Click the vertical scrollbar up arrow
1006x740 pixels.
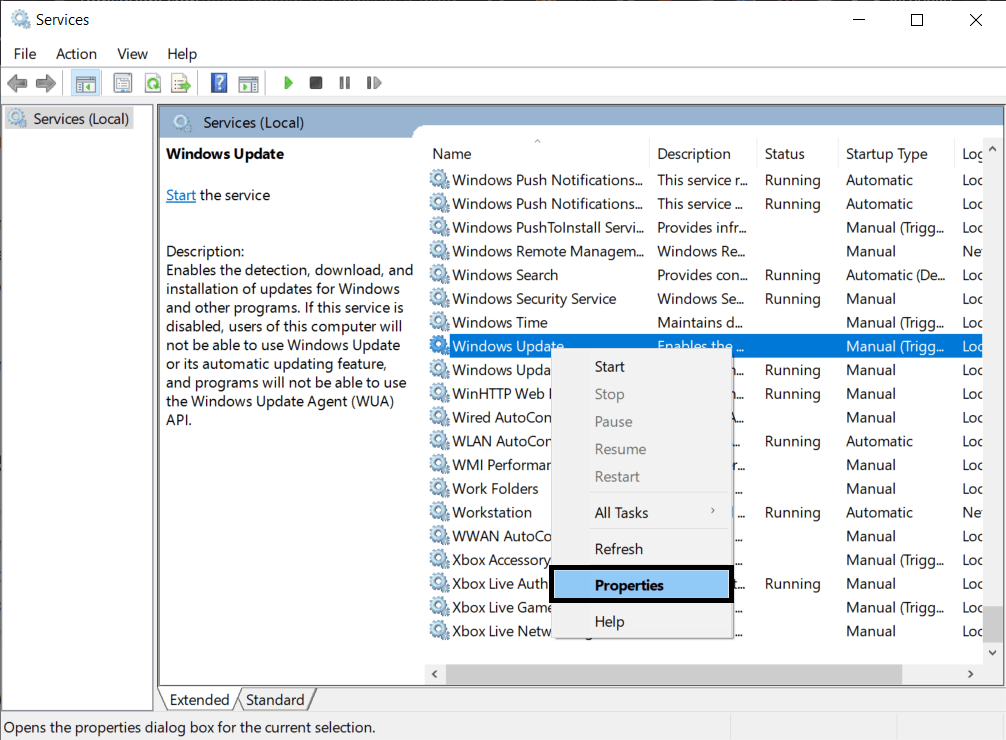pos(993,149)
